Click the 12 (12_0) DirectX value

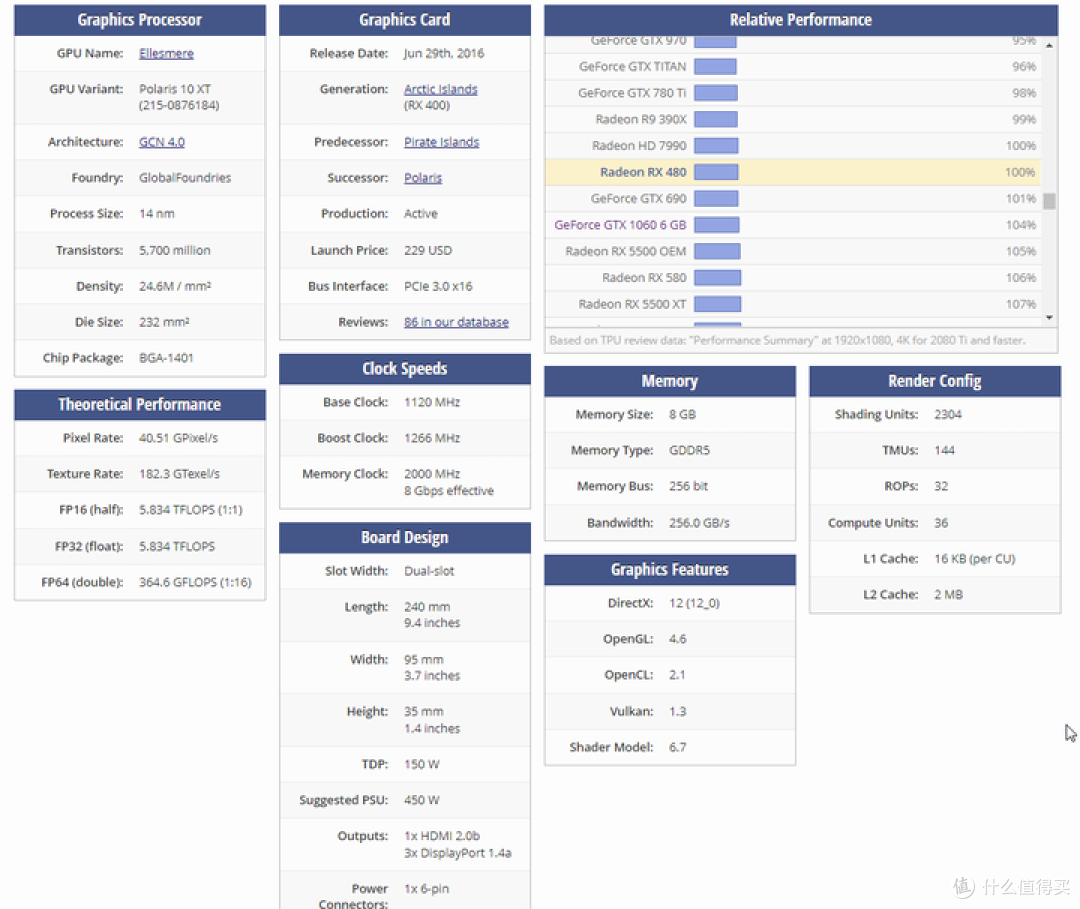(x=694, y=603)
